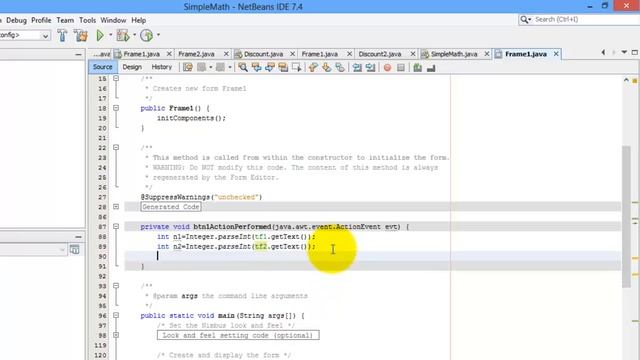
Task: Start macro recording with red circle icon
Action: [387, 68]
